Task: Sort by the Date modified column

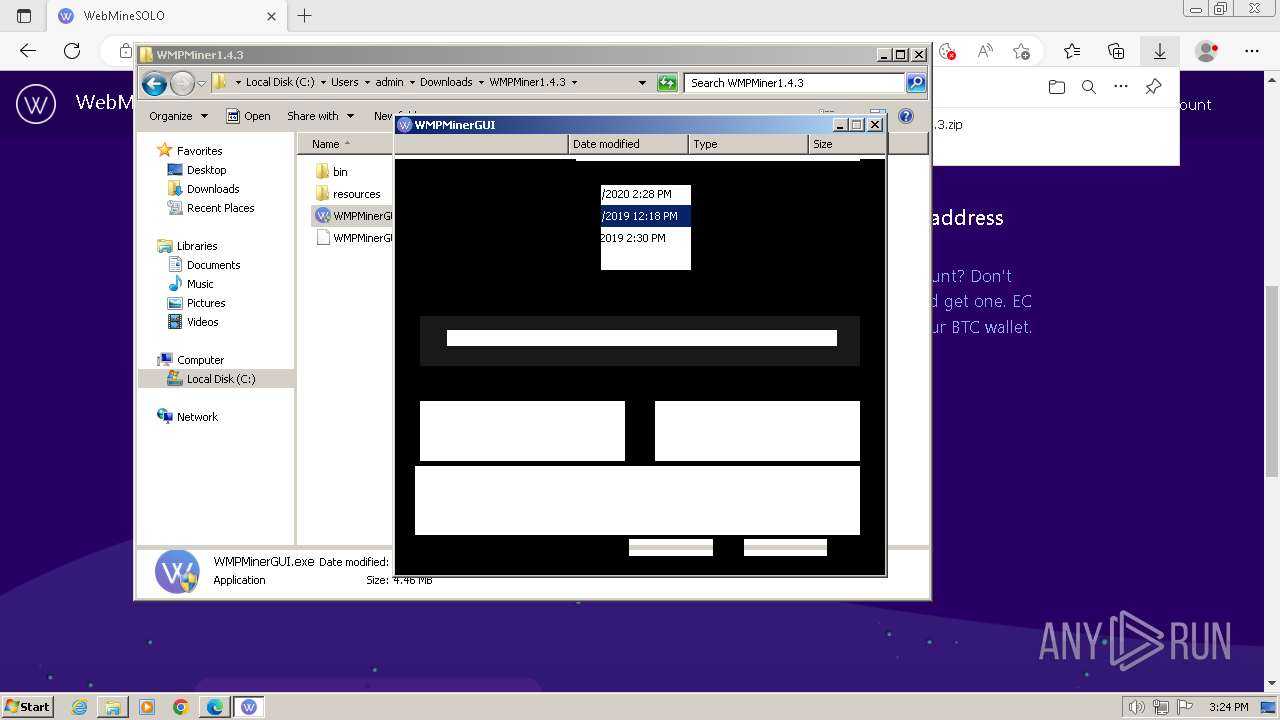Action: (x=629, y=144)
